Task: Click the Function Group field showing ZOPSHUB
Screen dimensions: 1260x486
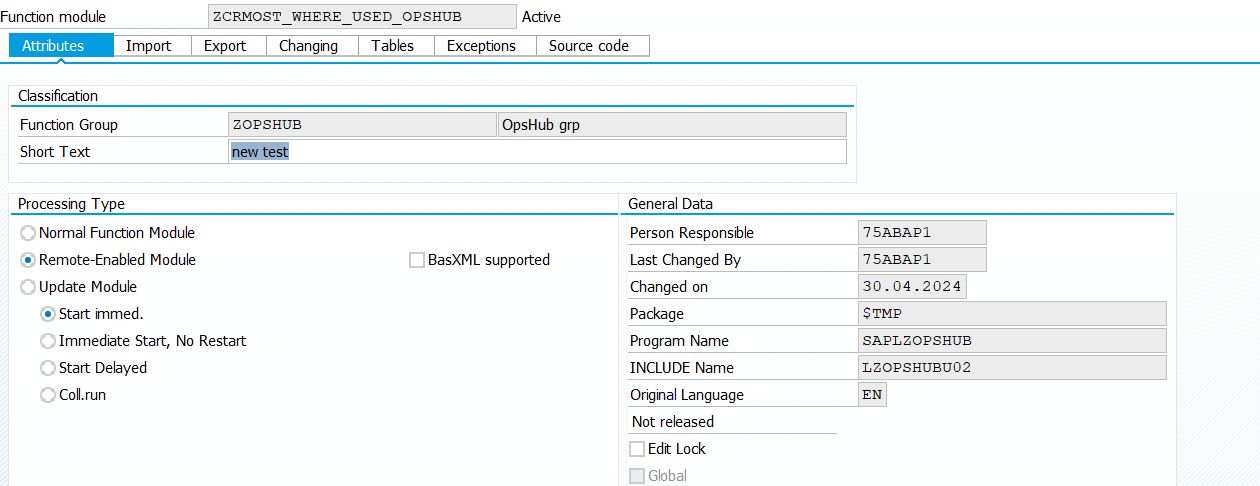Action: click(361, 125)
